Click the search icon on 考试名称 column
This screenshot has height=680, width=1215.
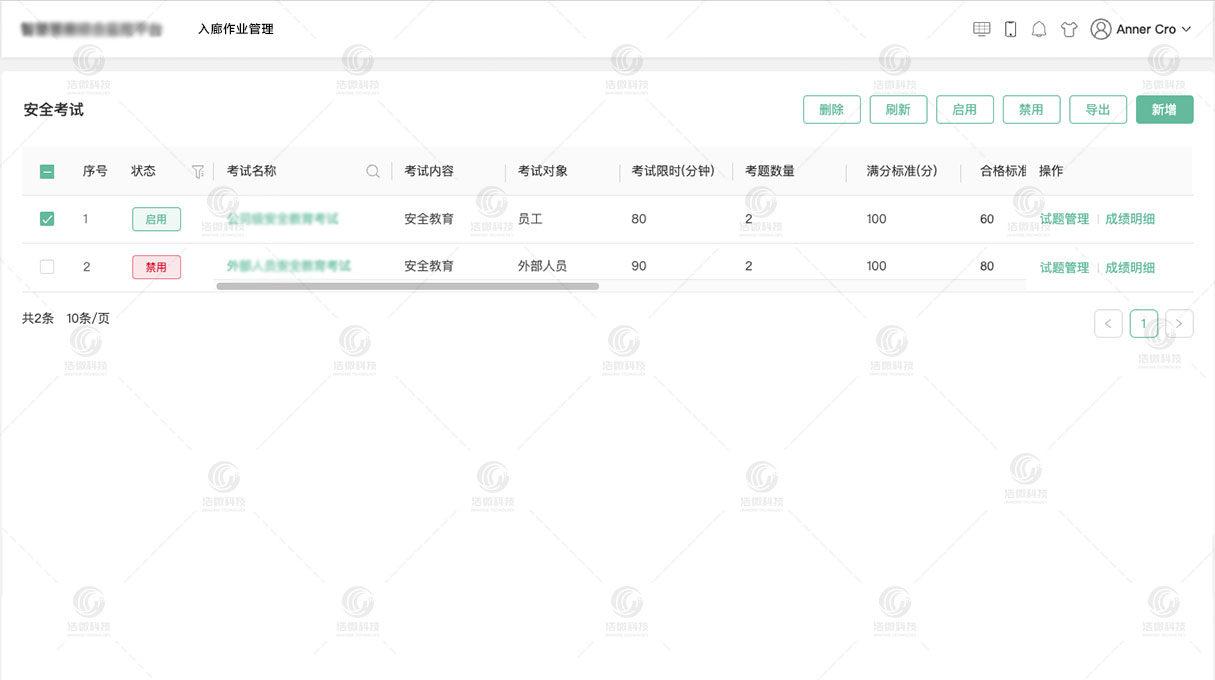372,171
